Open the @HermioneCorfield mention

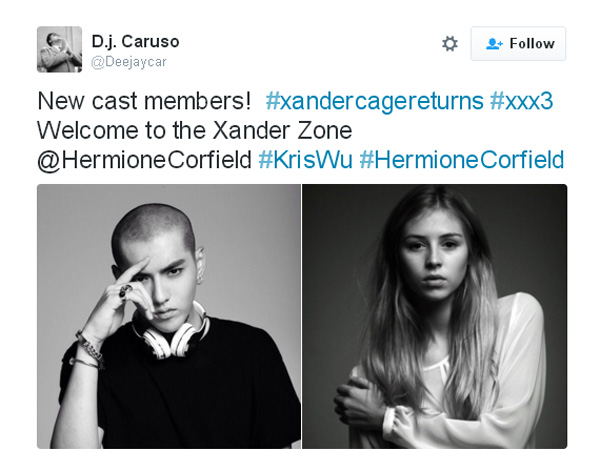tap(145, 160)
